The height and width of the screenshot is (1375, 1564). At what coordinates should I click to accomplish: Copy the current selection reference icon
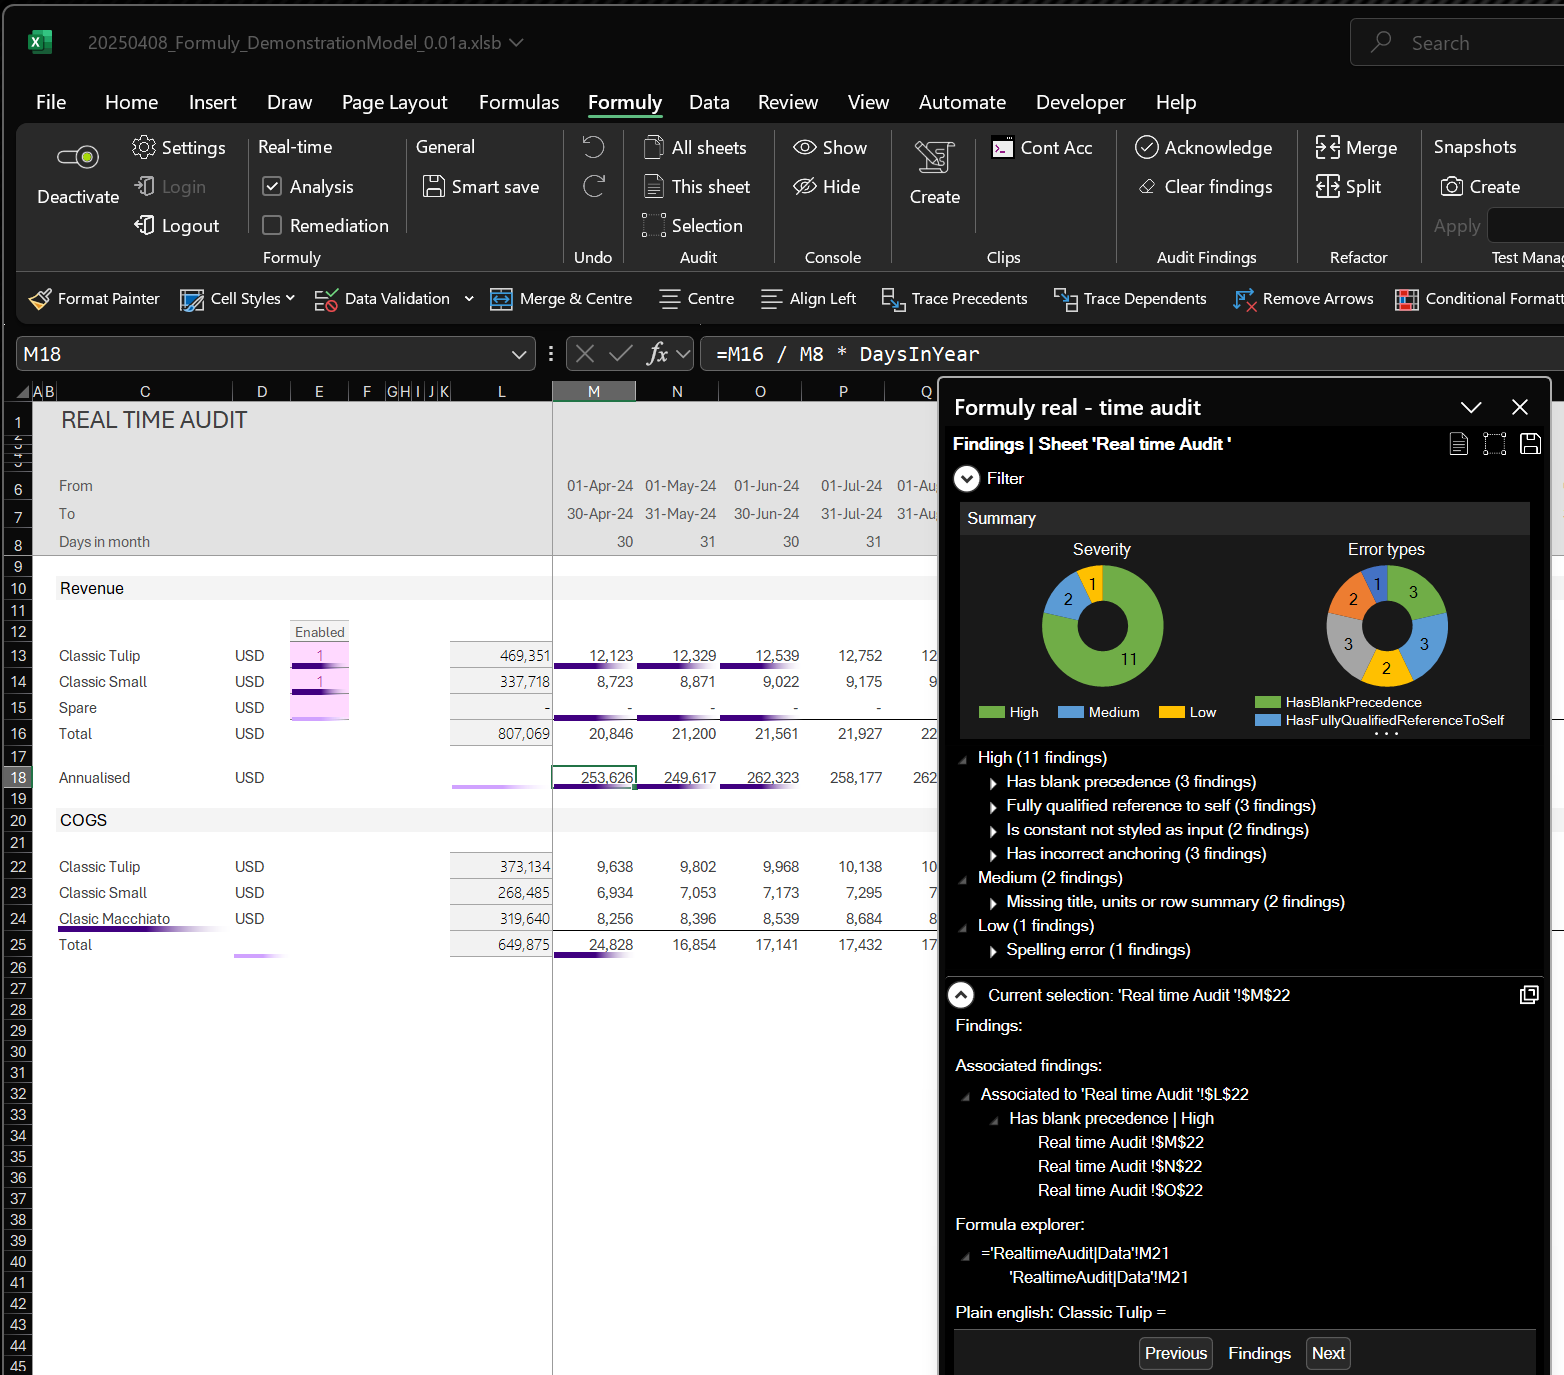tap(1529, 995)
